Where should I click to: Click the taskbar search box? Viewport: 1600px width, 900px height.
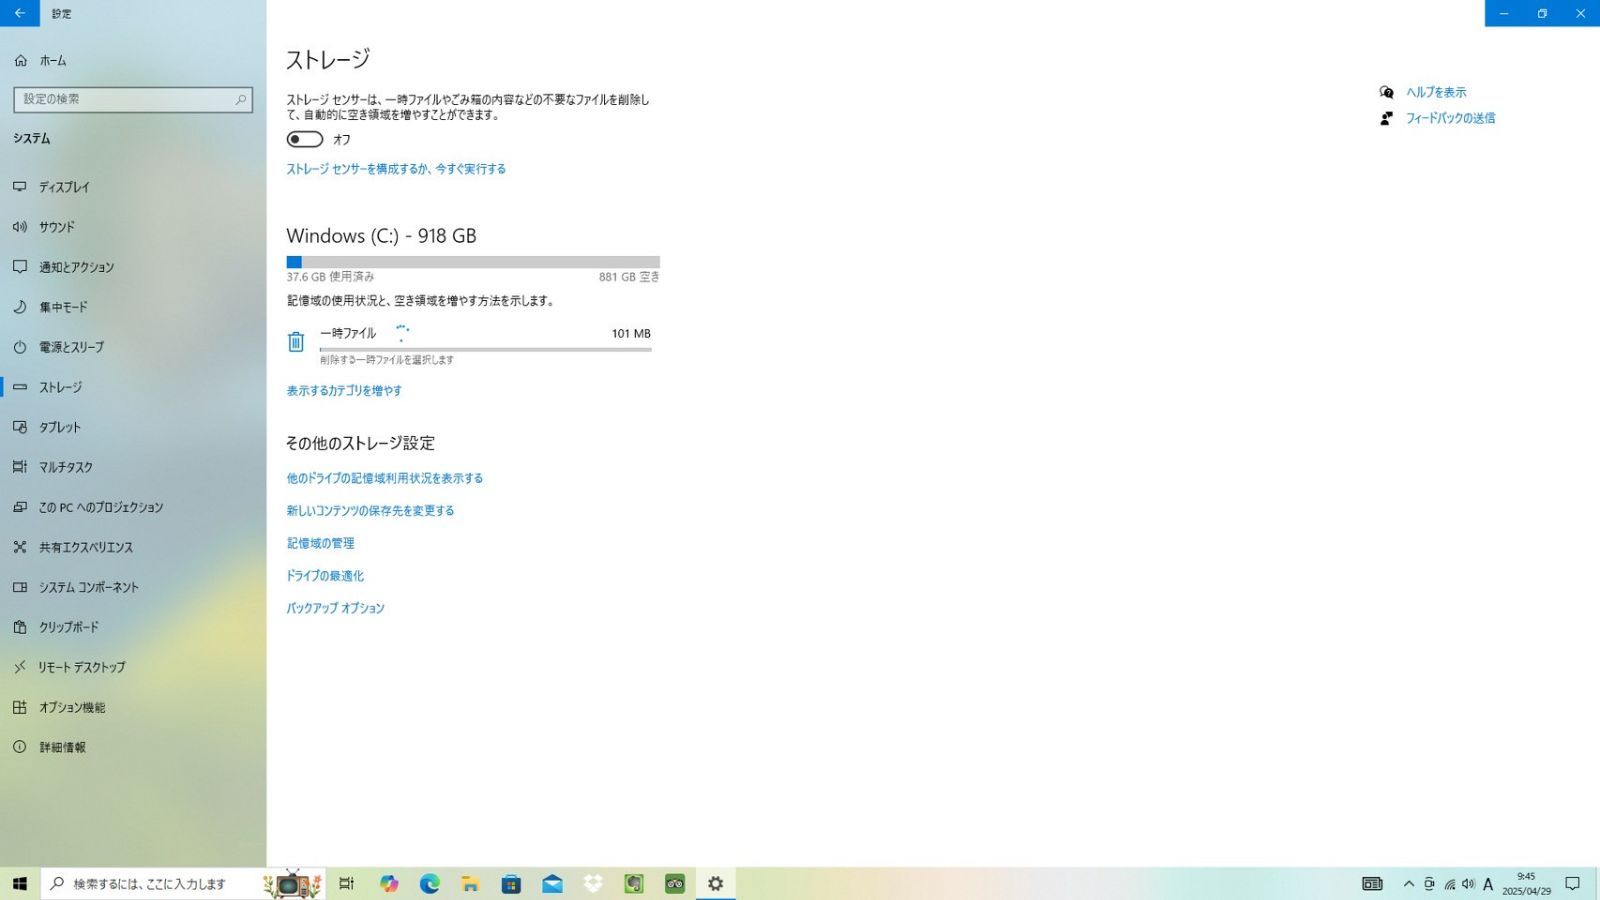pos(183,883)
